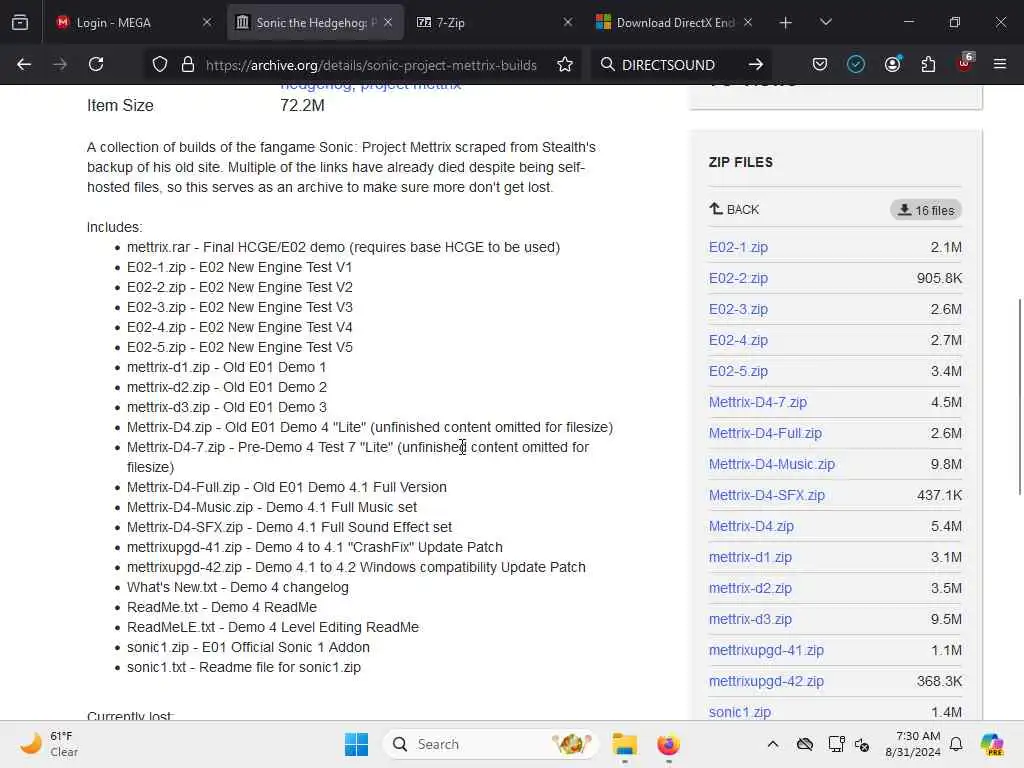Image resolution: width=1024 pixels, height=768 pixels.
Task: Download Mettrix-D4-Music.zip
Action: coord(771,464)
